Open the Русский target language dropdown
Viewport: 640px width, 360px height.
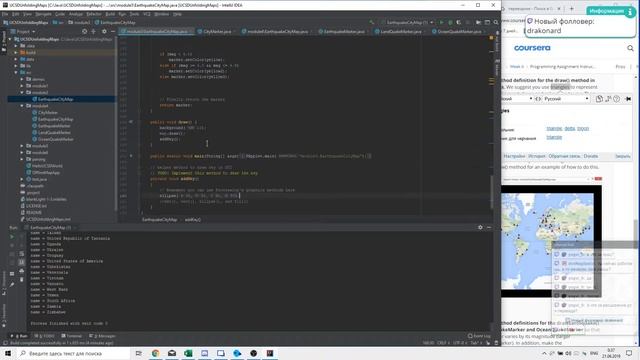pyautogui.click(x=567, y=99)
